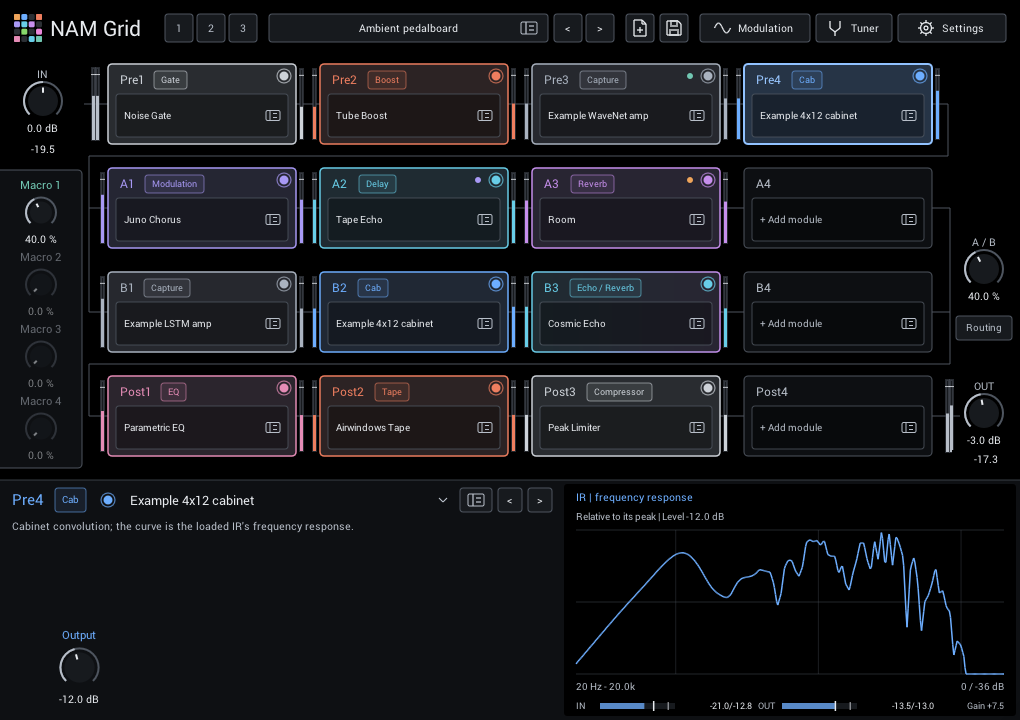This screenshot has height=720, width=1020.
Task: Click the Macro 1 knob
Action: pyautogui.click(x=40, y=212)
